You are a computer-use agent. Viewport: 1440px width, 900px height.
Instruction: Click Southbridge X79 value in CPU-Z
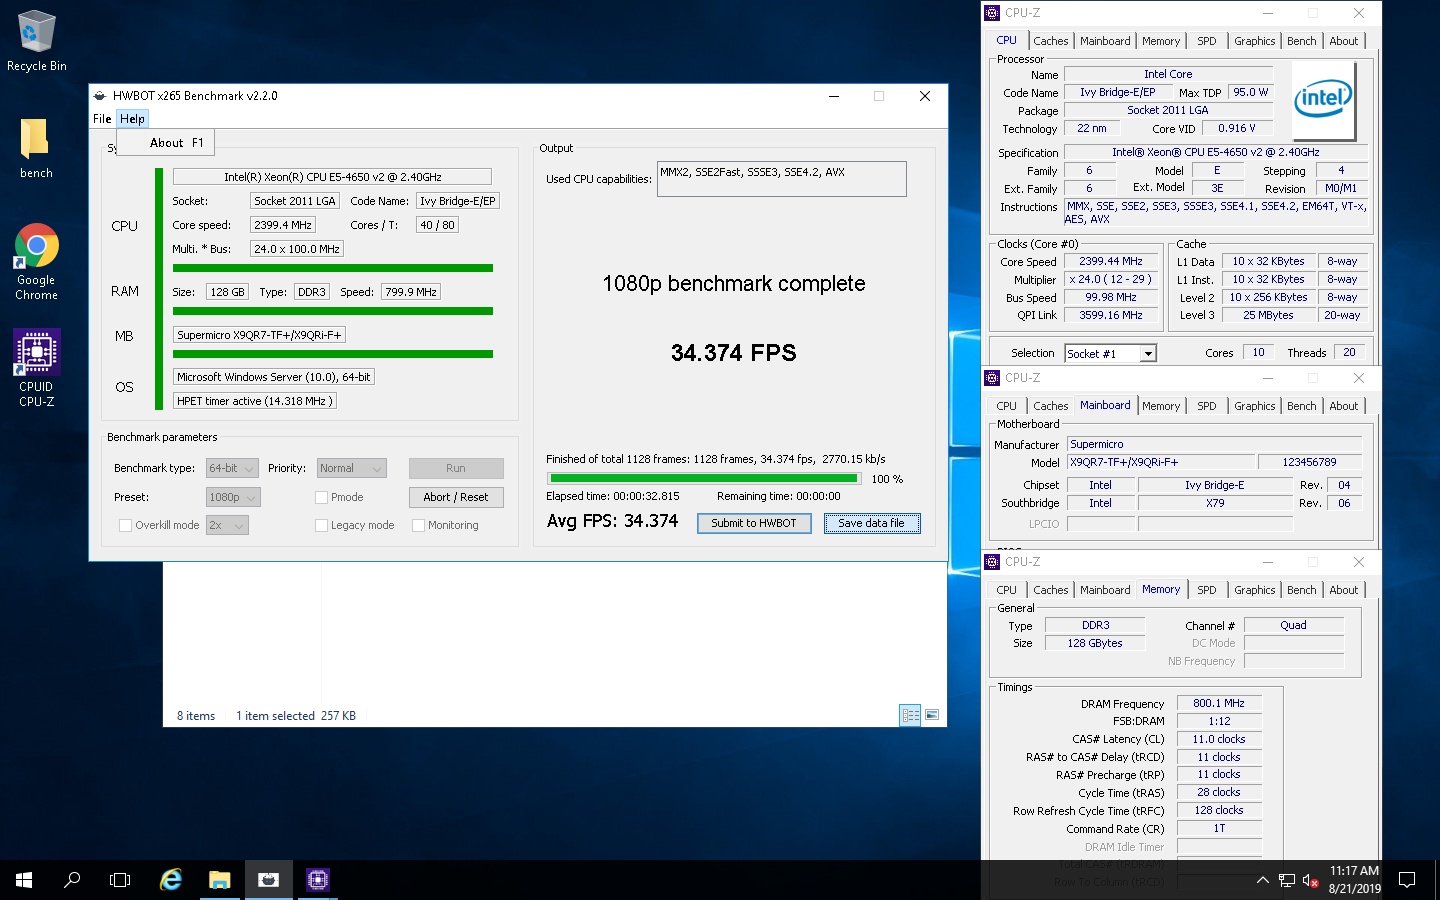click(1215, 503)
